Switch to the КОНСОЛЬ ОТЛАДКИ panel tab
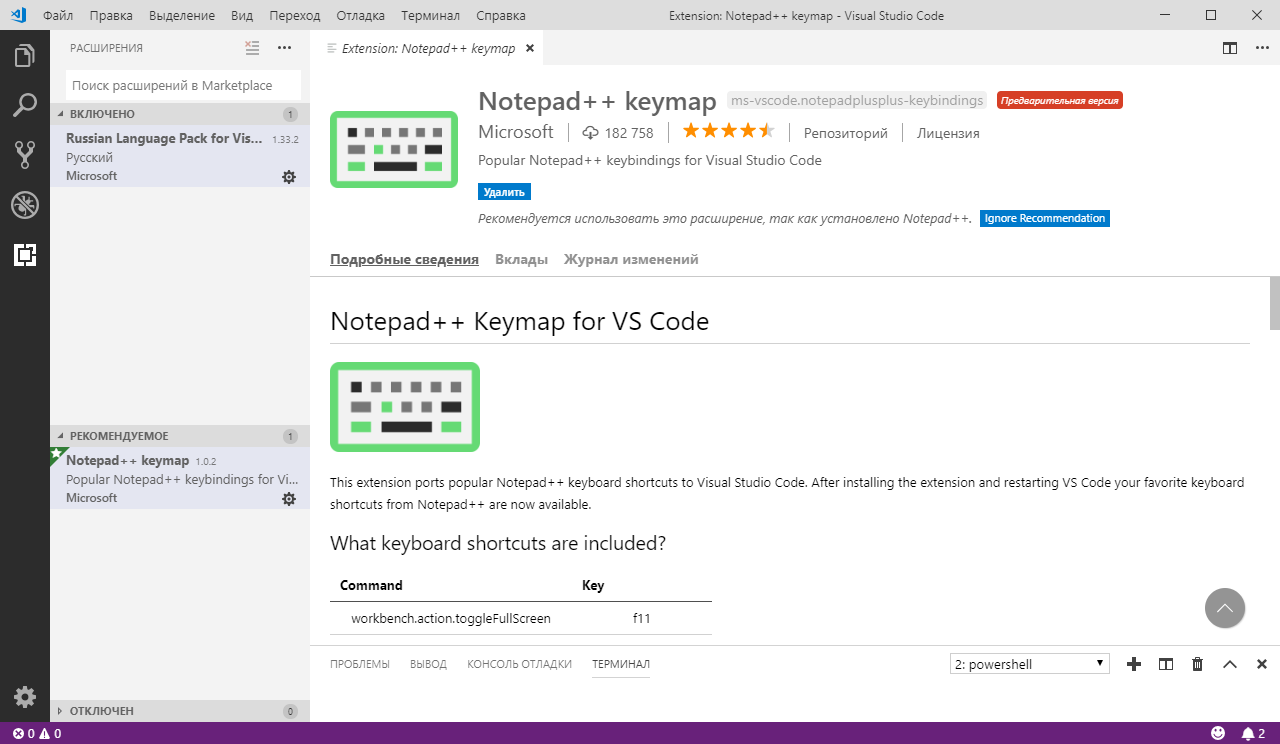Screen dimensions: 1280x744 pos(519,664)
